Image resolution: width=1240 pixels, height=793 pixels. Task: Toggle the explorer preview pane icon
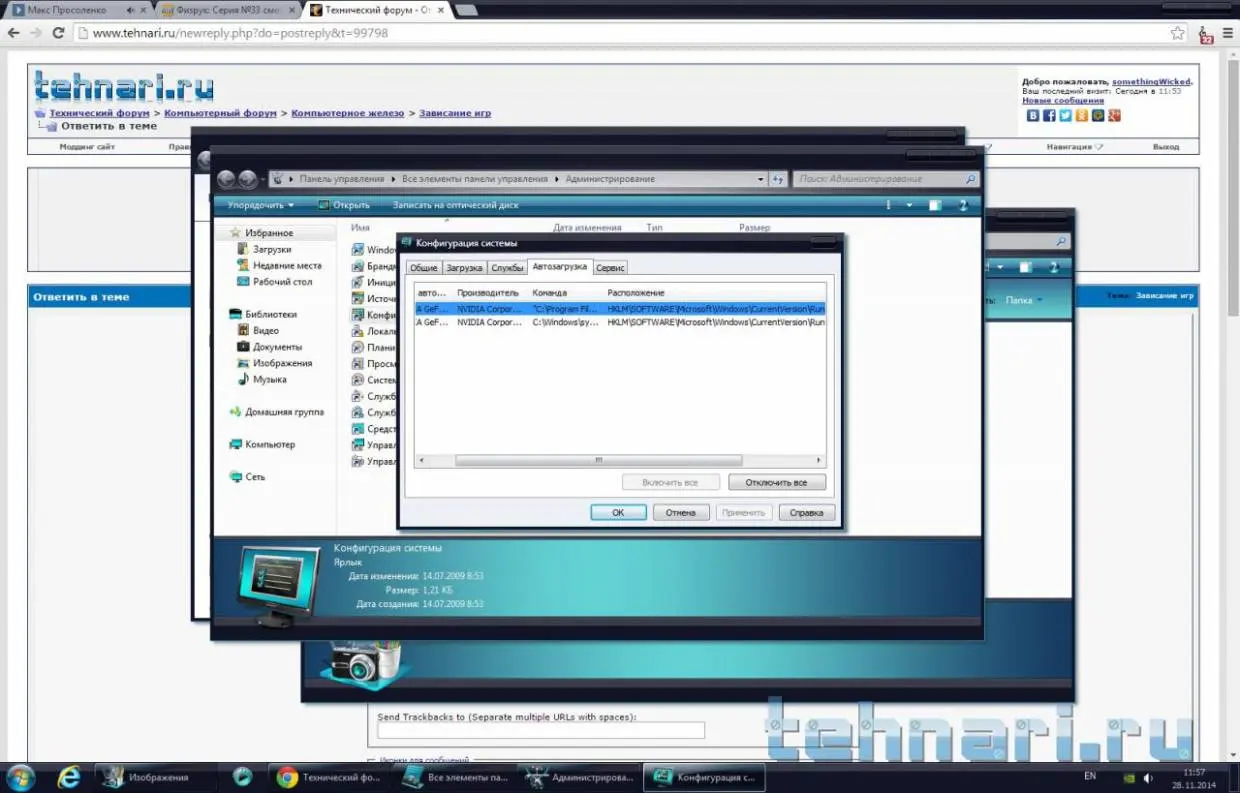click(x=935, y=205)
